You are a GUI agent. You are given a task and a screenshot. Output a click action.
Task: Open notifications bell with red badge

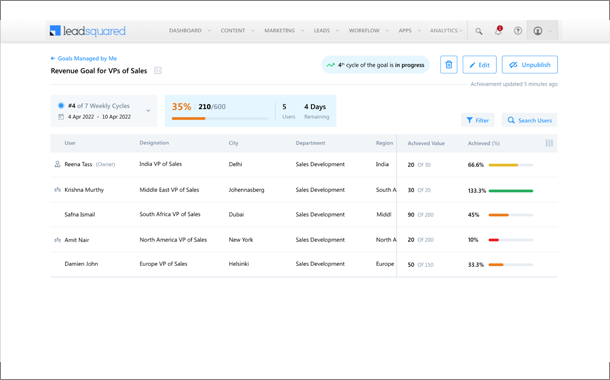tap(498, 31)
